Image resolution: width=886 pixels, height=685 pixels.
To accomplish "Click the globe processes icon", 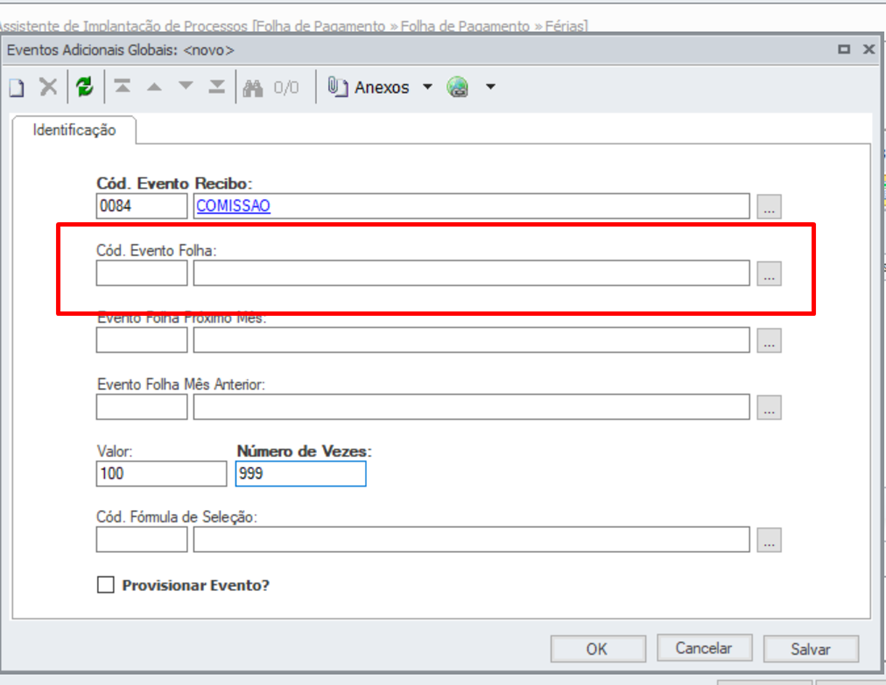I will (458, 87).
